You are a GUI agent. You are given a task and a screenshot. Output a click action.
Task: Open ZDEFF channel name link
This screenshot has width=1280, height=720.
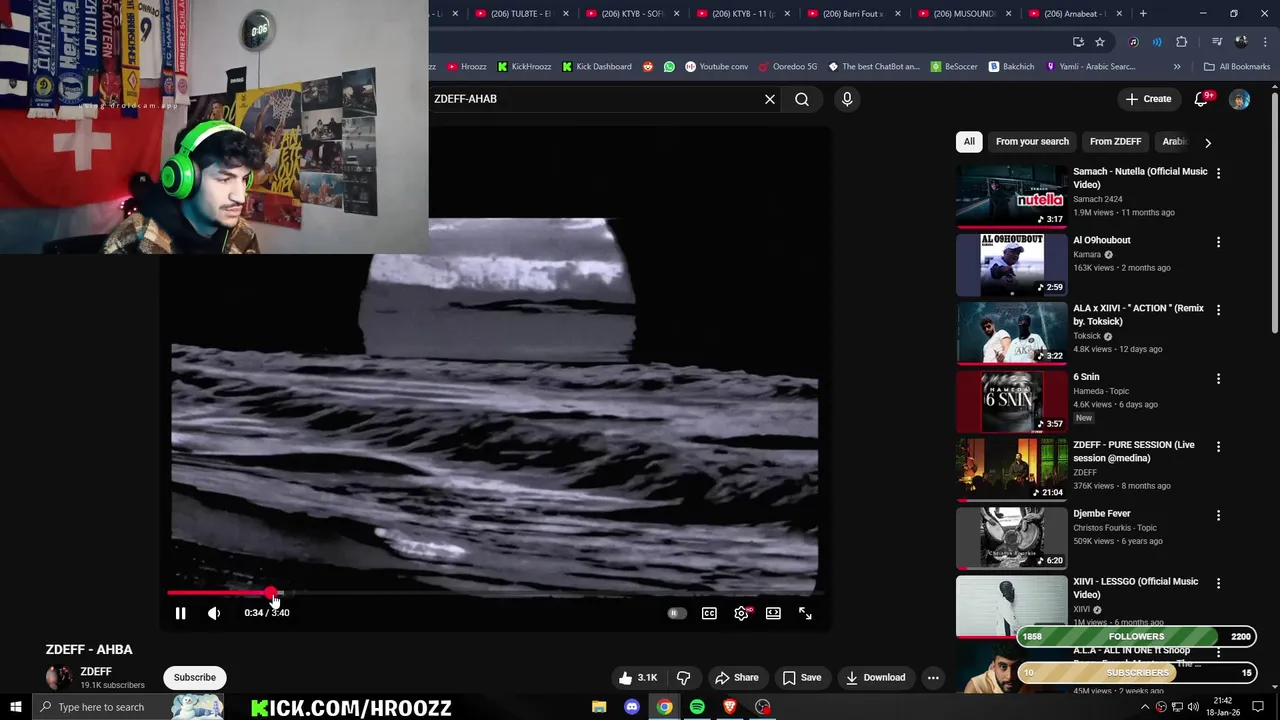pyautogui.click(x=96, y=672)
